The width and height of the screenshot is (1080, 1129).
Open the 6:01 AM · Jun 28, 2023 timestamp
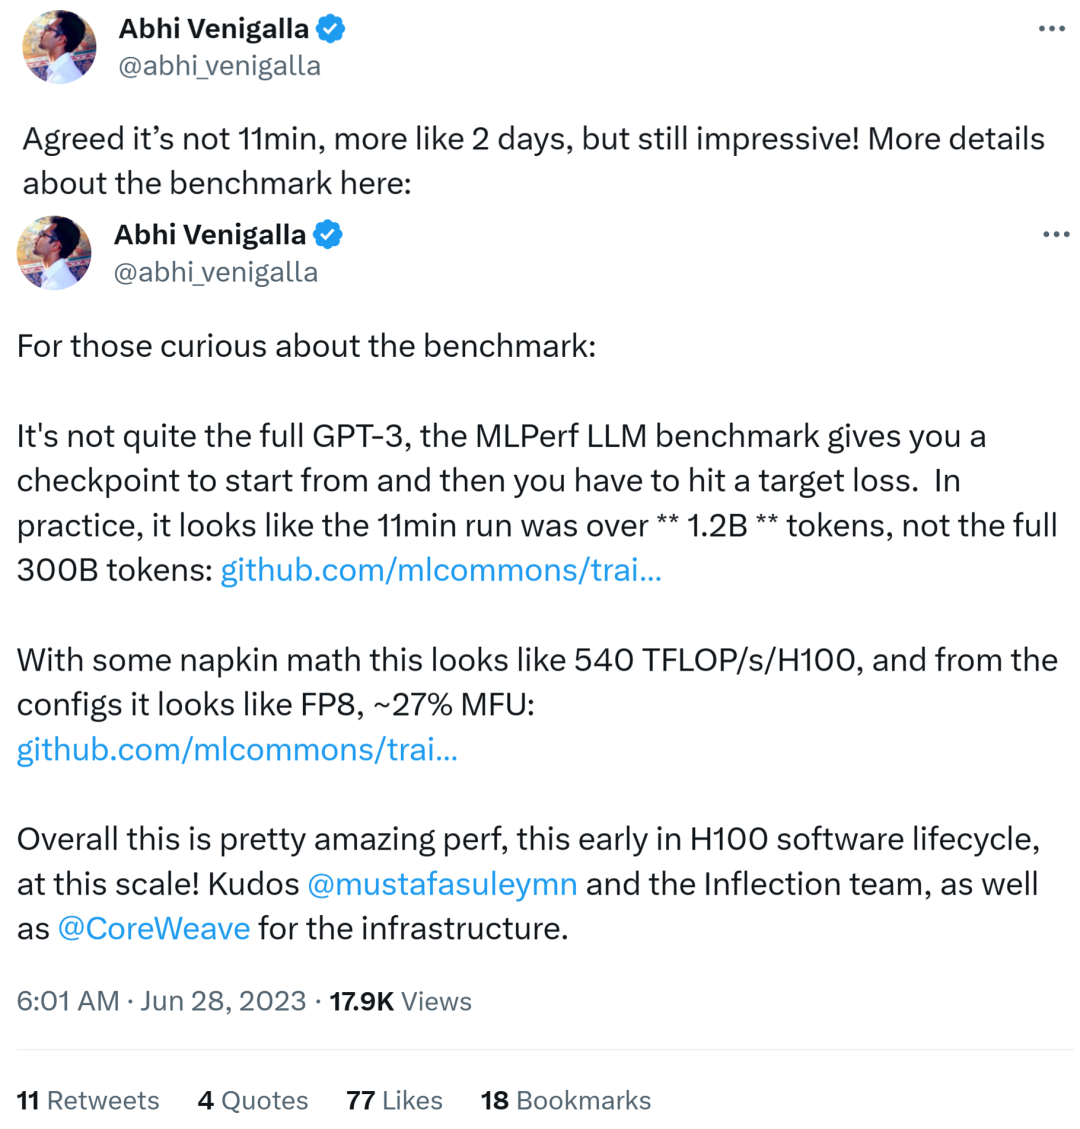click(x=161, y=1002)
